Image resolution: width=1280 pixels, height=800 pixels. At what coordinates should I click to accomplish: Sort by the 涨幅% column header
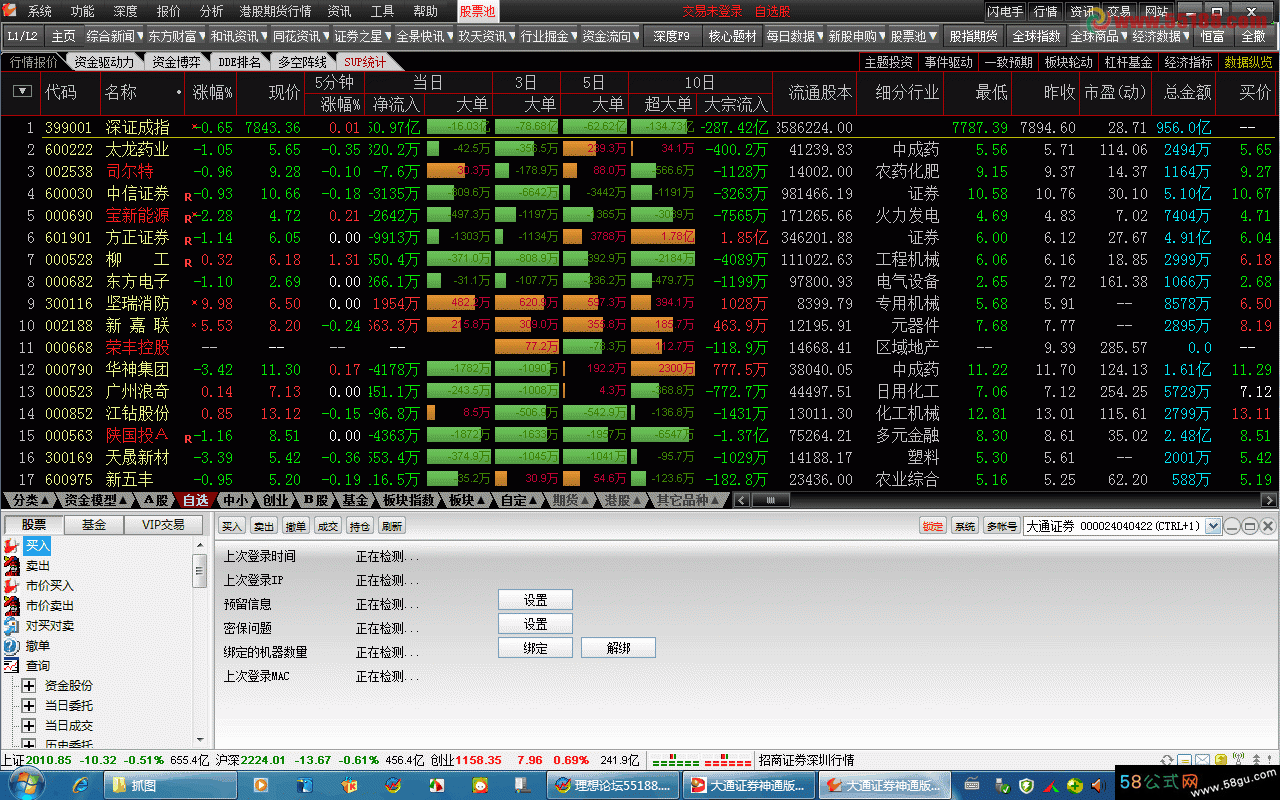[x=213, y=92]
